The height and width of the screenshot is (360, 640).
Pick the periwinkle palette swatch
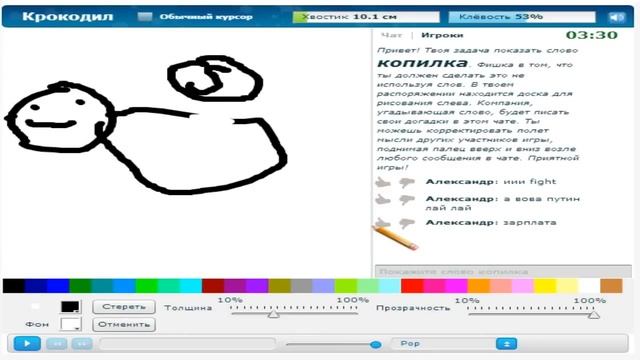pyautogui.click(x=323, y=286)
